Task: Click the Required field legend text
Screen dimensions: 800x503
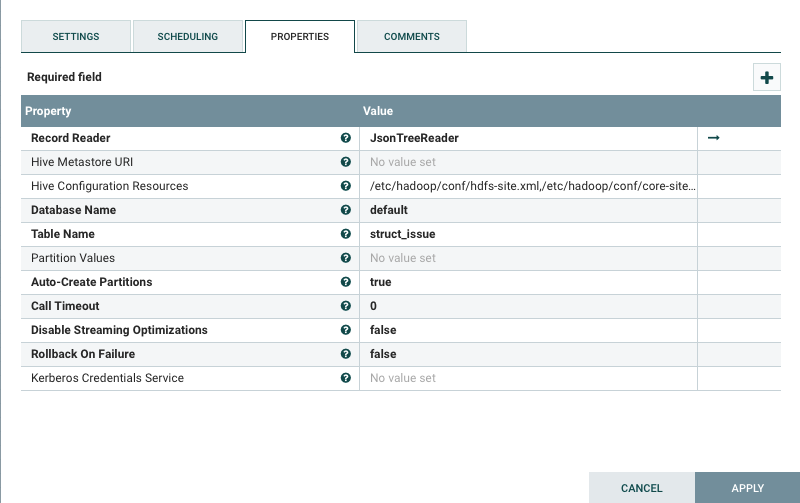Action: tap(64, 77)
